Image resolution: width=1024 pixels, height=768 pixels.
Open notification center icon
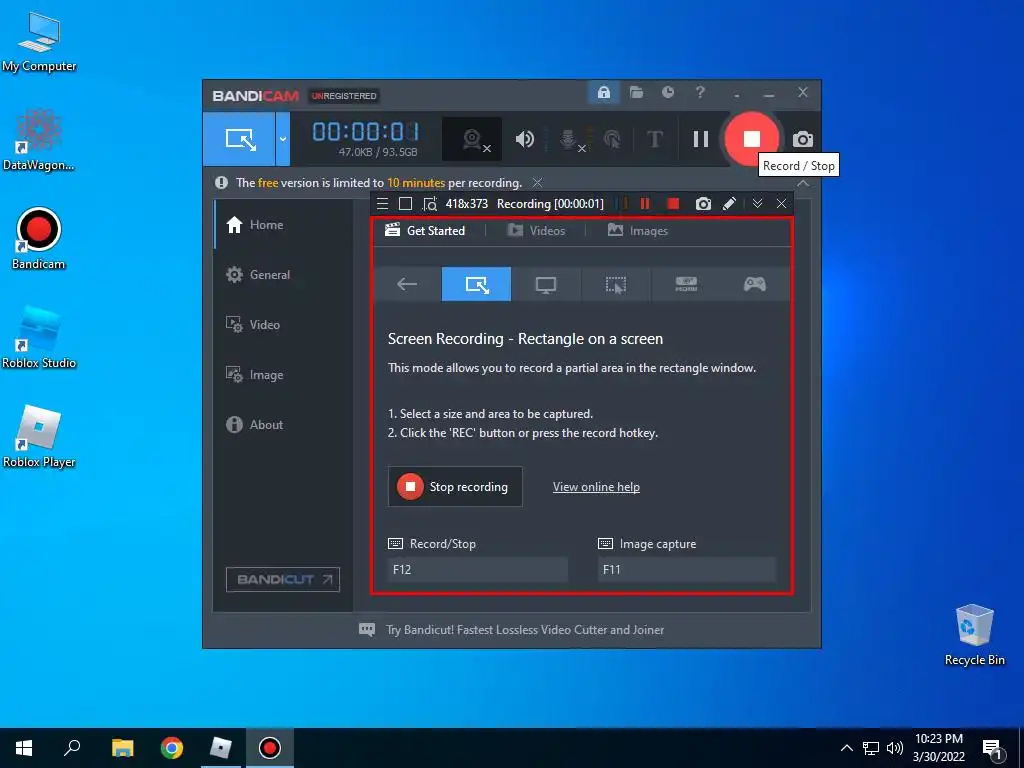pyautogui.click(x=993, y=748)
